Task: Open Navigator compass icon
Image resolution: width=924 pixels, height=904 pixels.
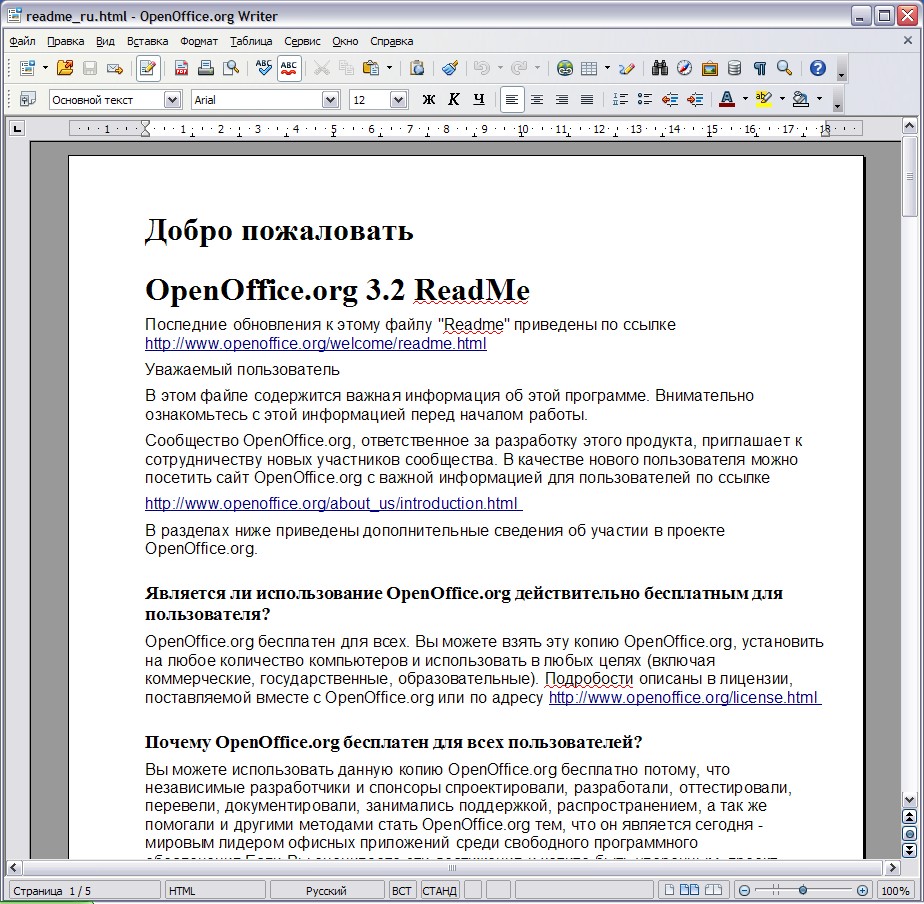Action: pos(684,68)
